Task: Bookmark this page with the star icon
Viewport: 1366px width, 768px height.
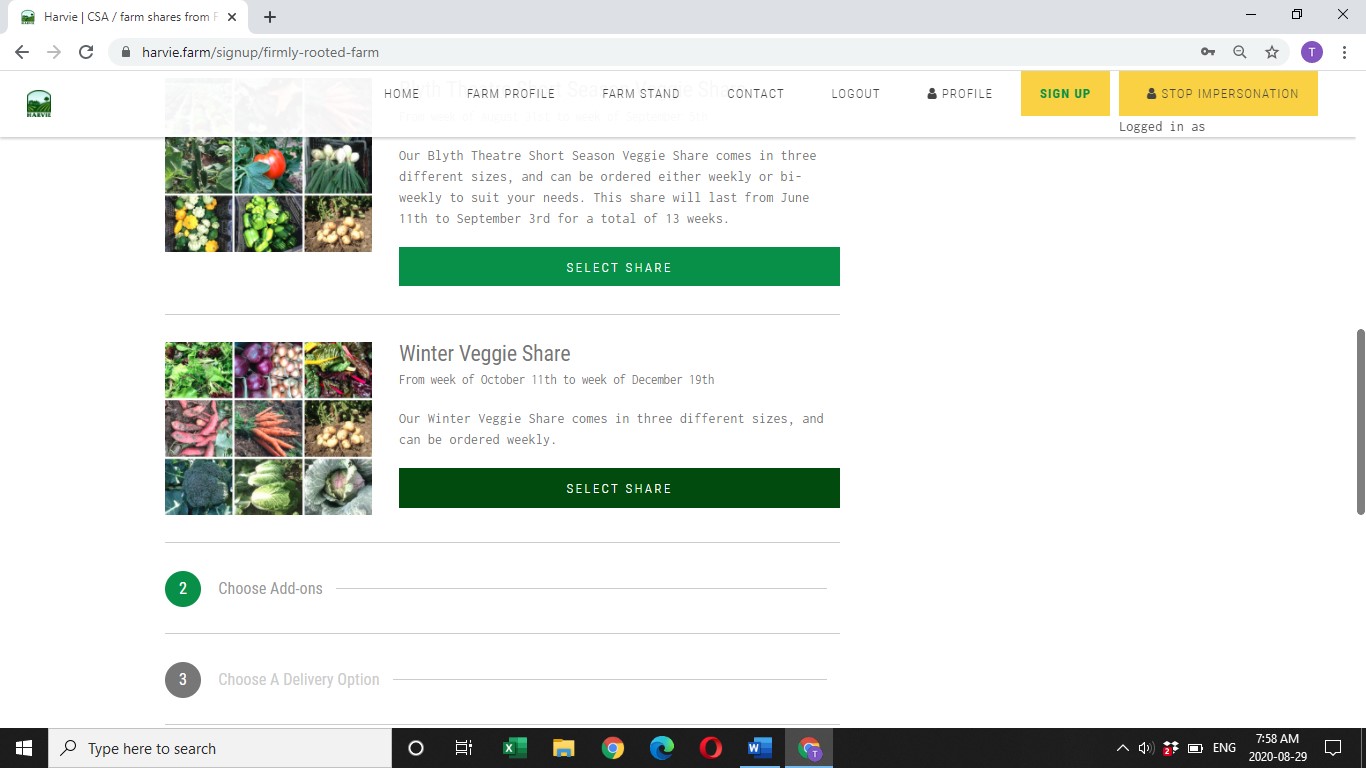Action: [x=1272, y=52]
